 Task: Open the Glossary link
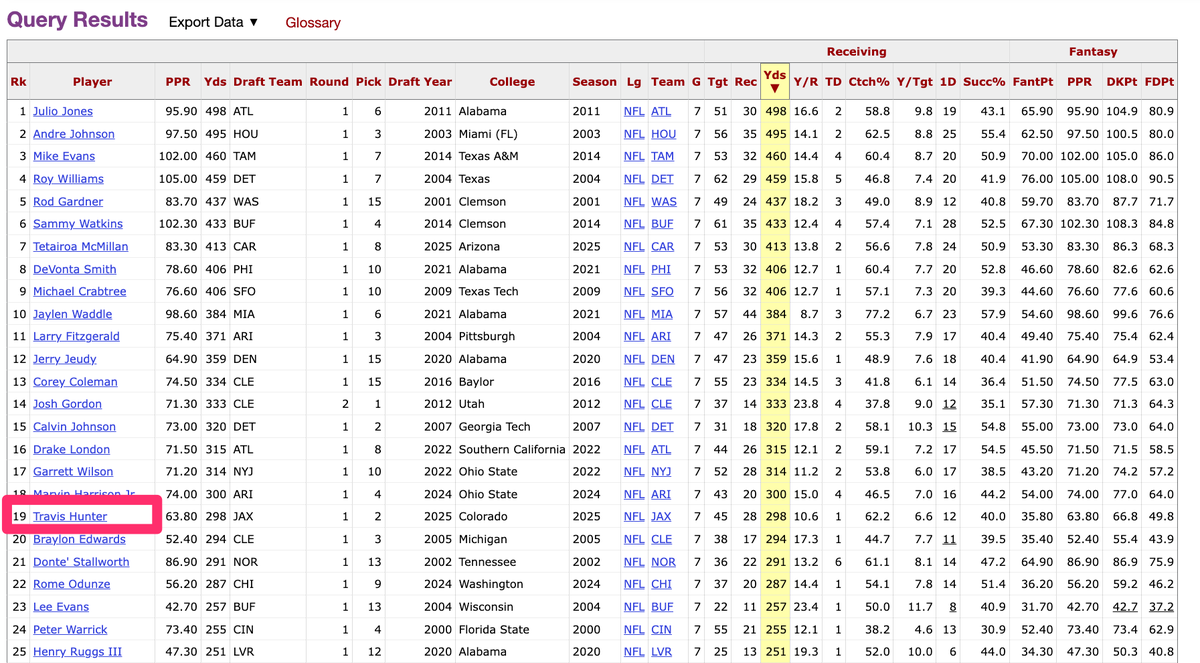tap(313, 22)
